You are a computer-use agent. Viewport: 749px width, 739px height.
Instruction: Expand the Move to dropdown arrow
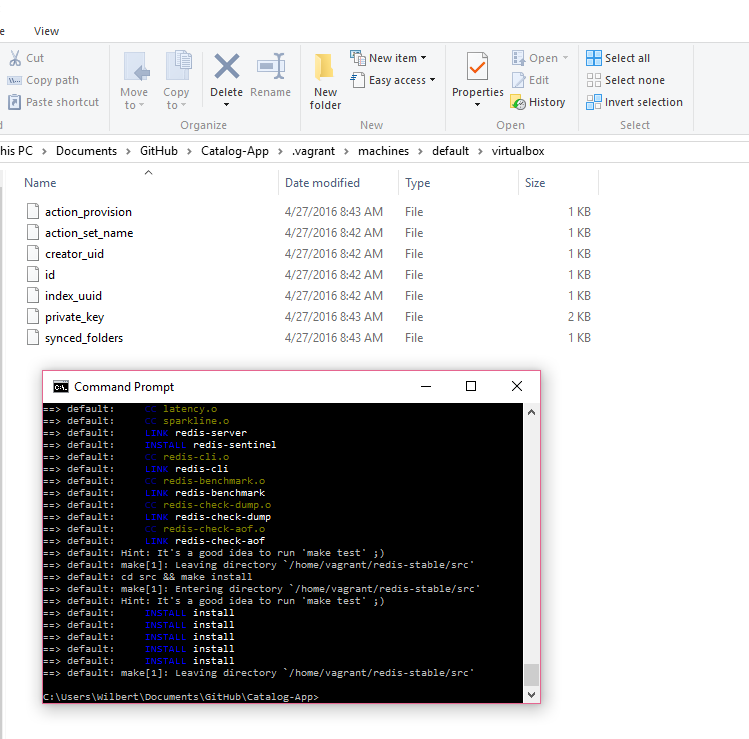click(x=141, y=105)
